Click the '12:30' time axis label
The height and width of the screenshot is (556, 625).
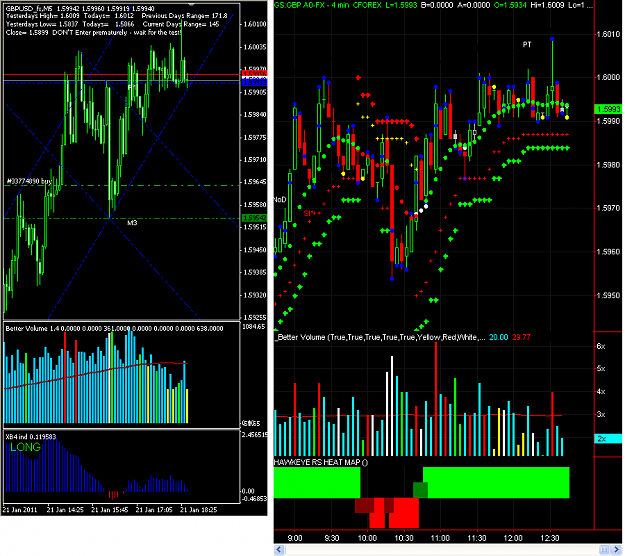[550, 538]
